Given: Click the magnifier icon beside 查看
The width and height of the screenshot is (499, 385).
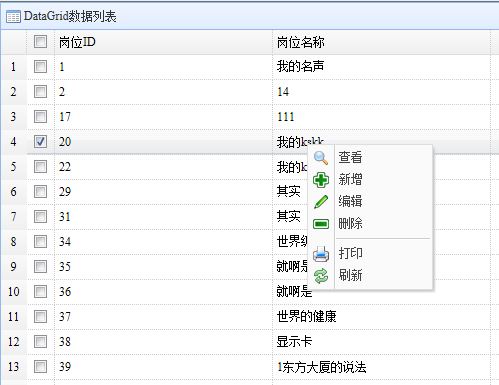Looking at the screenshot, I should tap(321, 158).
